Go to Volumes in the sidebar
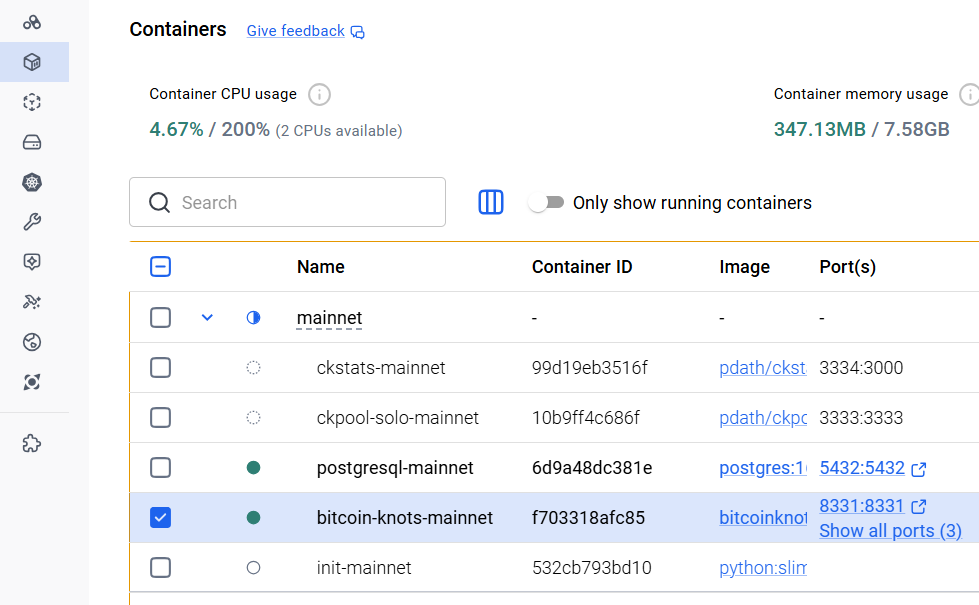 [x=32, y=142]
